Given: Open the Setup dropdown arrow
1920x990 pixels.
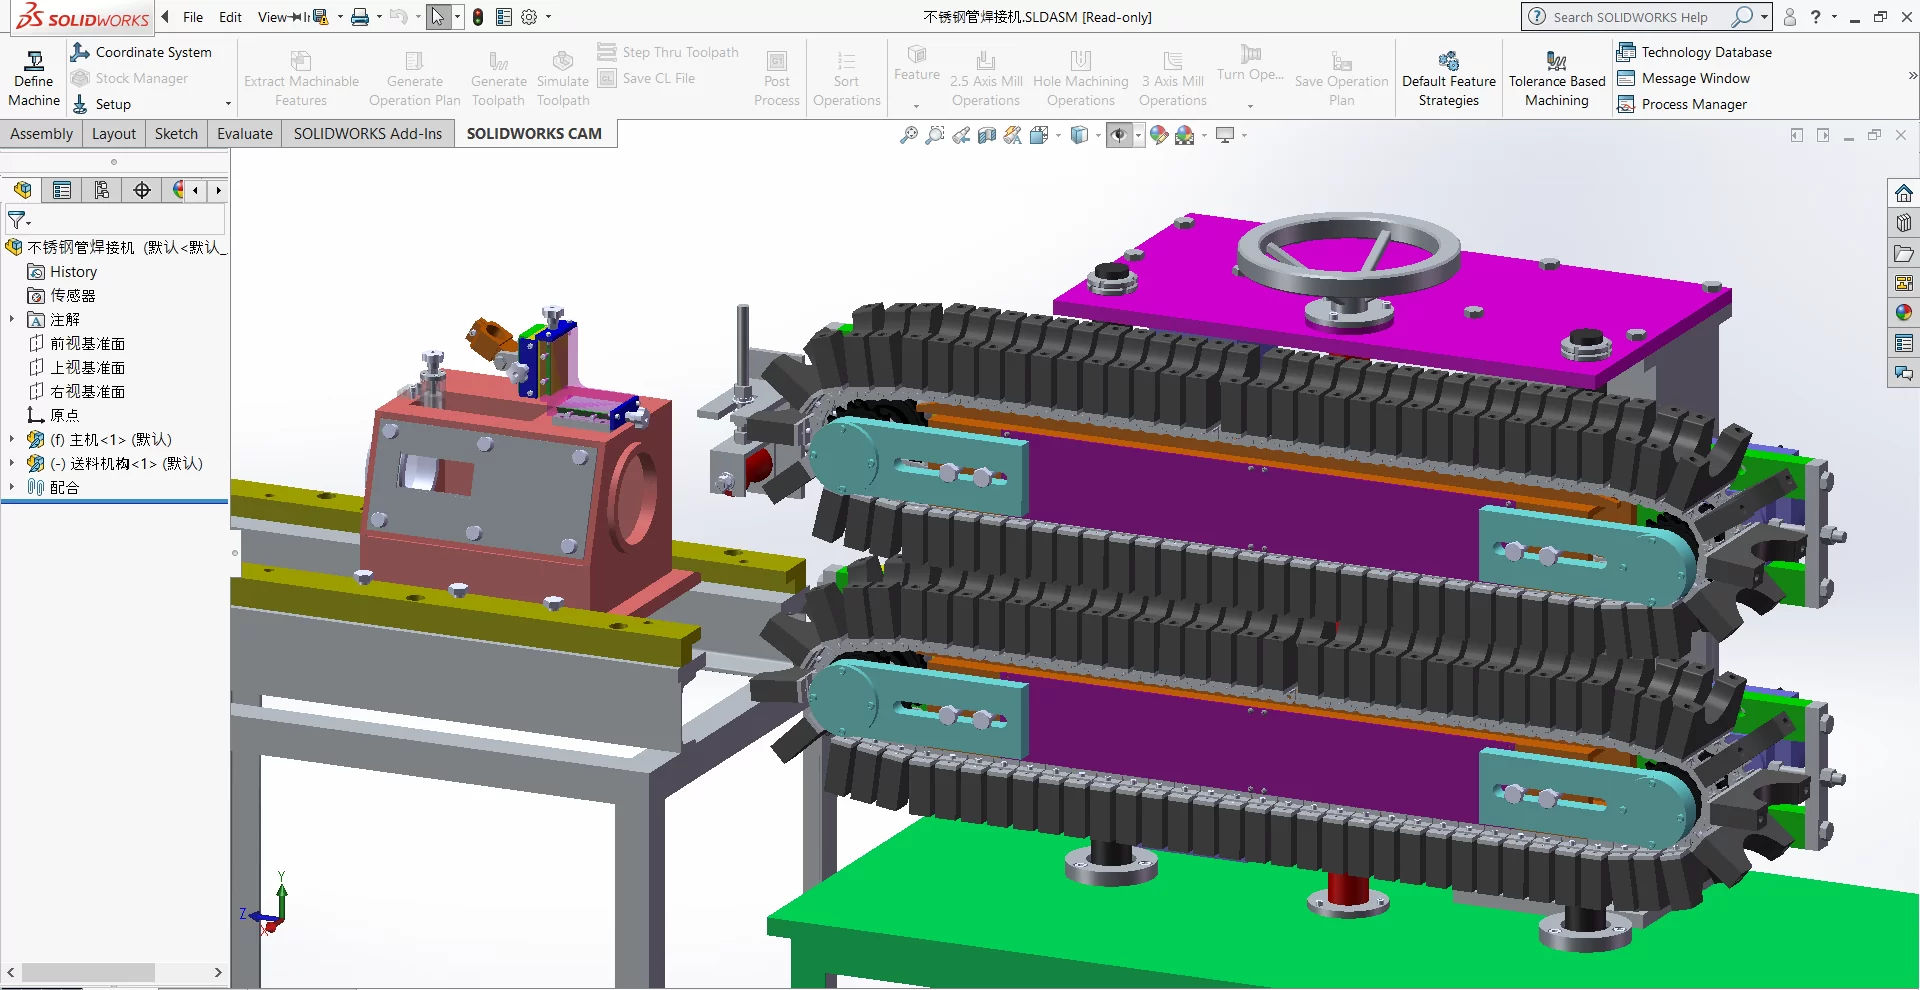Looking at the screenshot, I should pos(228,104).
